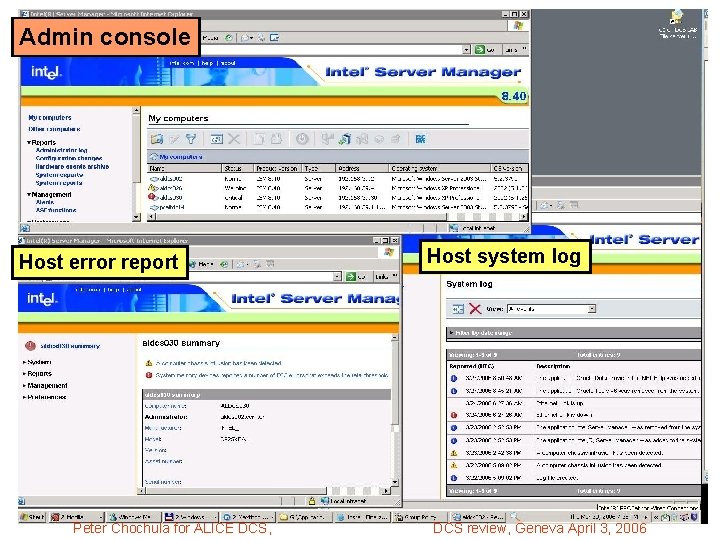Click the add computer icon in My computers toolbar
The image size is (720, 540).
coord(157,139)
